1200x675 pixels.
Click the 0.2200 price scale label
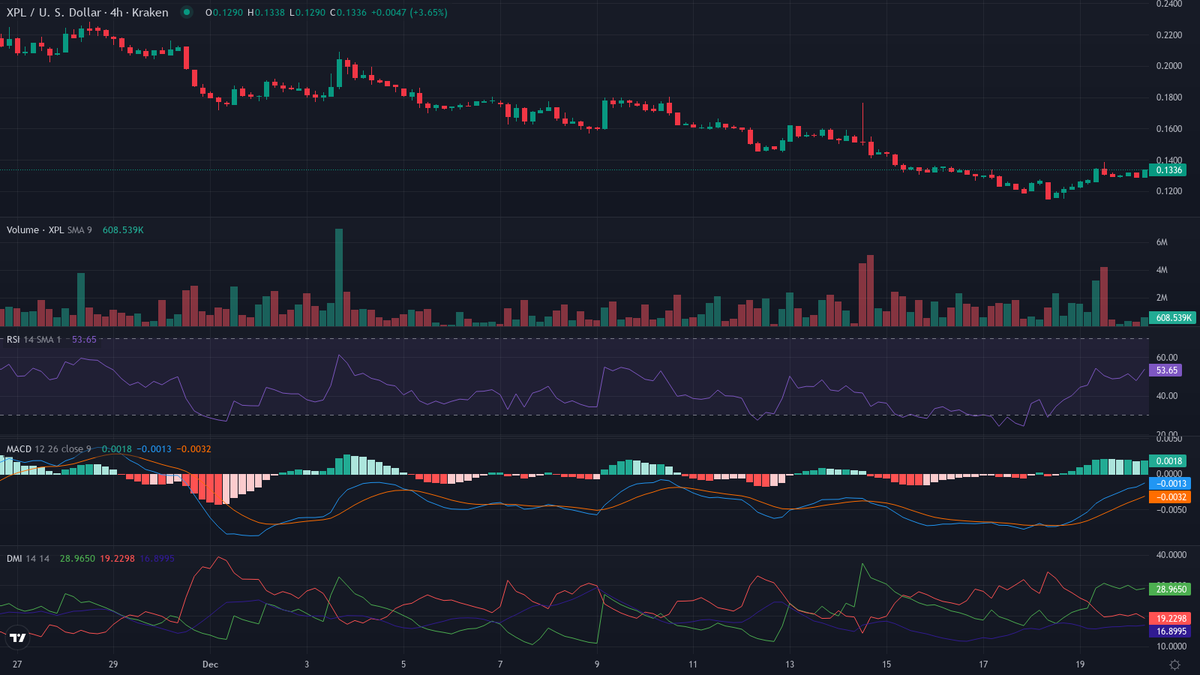click(1168, 35)
